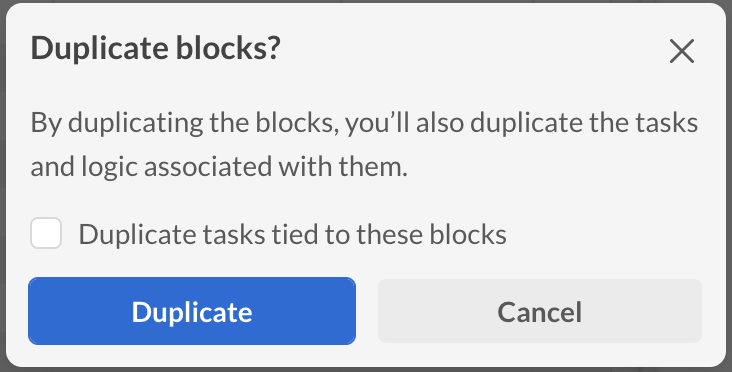Viewport: 732px width, 372px height.
Task: Click the "Duplicate blocks?" dialog title
Action: [x=155, y=48]
